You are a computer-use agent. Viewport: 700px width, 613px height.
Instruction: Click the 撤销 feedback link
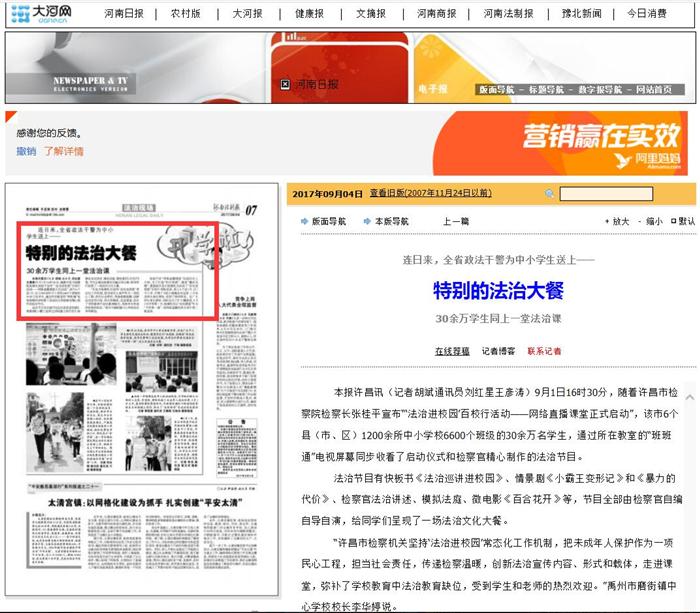click(26, 151)
